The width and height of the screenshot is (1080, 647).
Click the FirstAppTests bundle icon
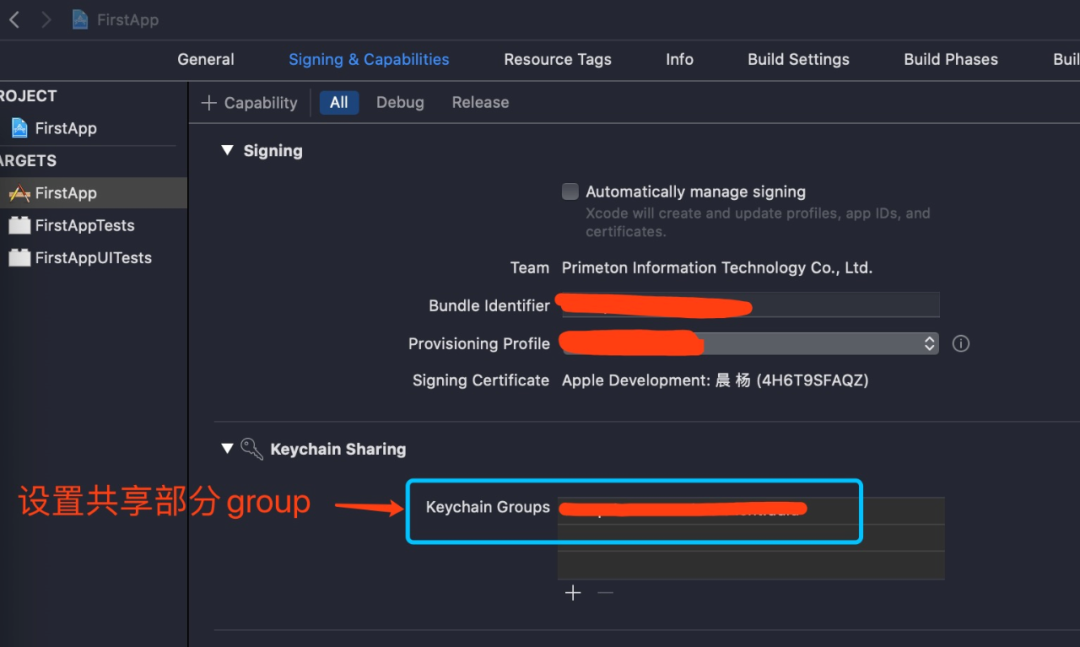pyautogui.click(x=19, y=225)
